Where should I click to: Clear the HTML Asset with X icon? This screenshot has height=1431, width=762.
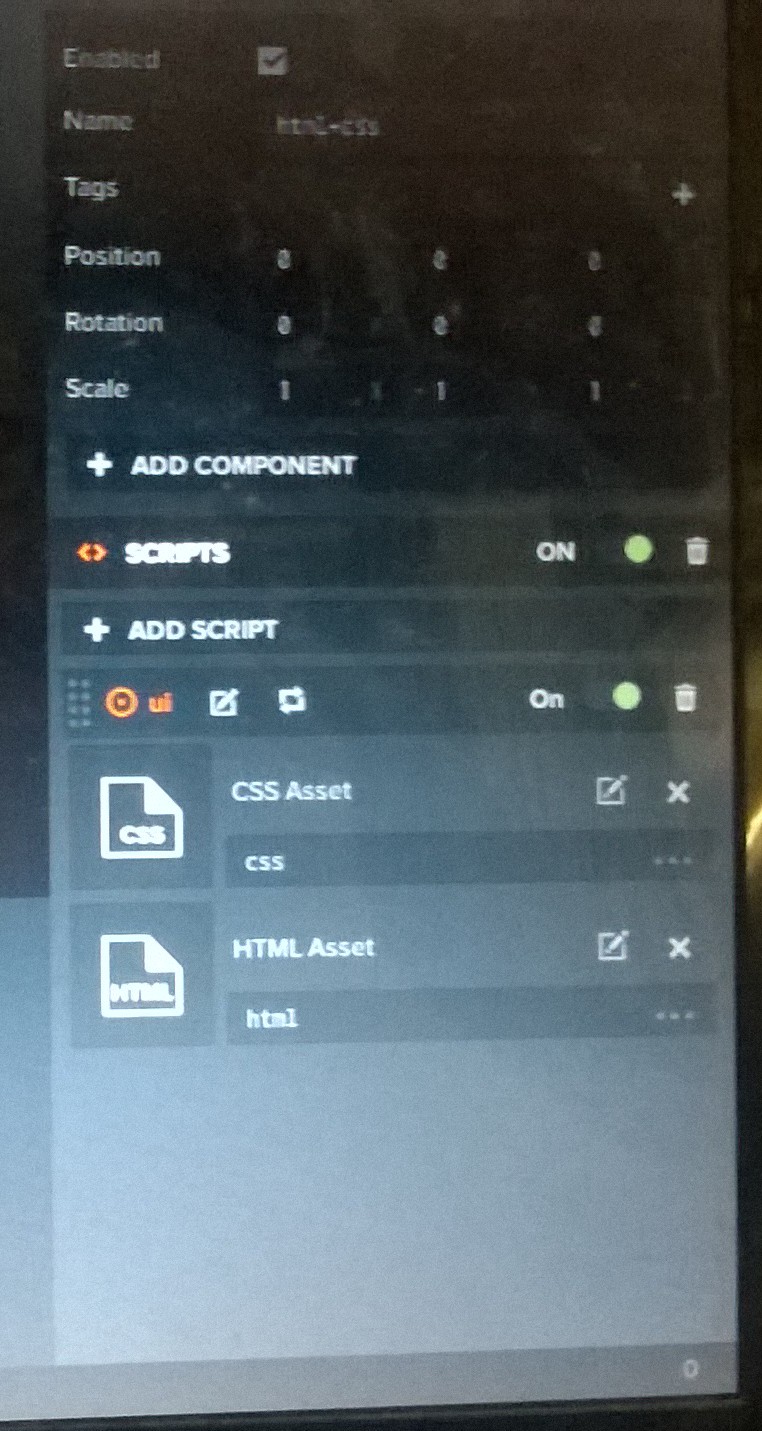click(x=679, y=947)
